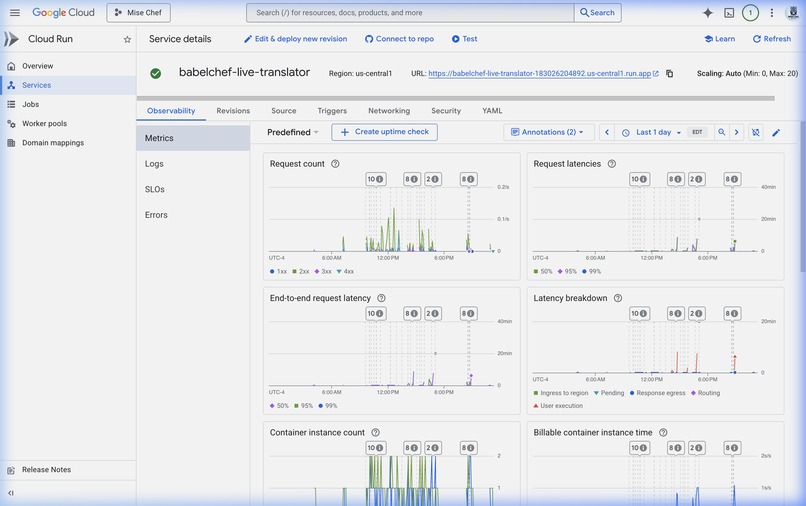
Task: Toggle 3xx legend in Request count
Action: (323, 271)
